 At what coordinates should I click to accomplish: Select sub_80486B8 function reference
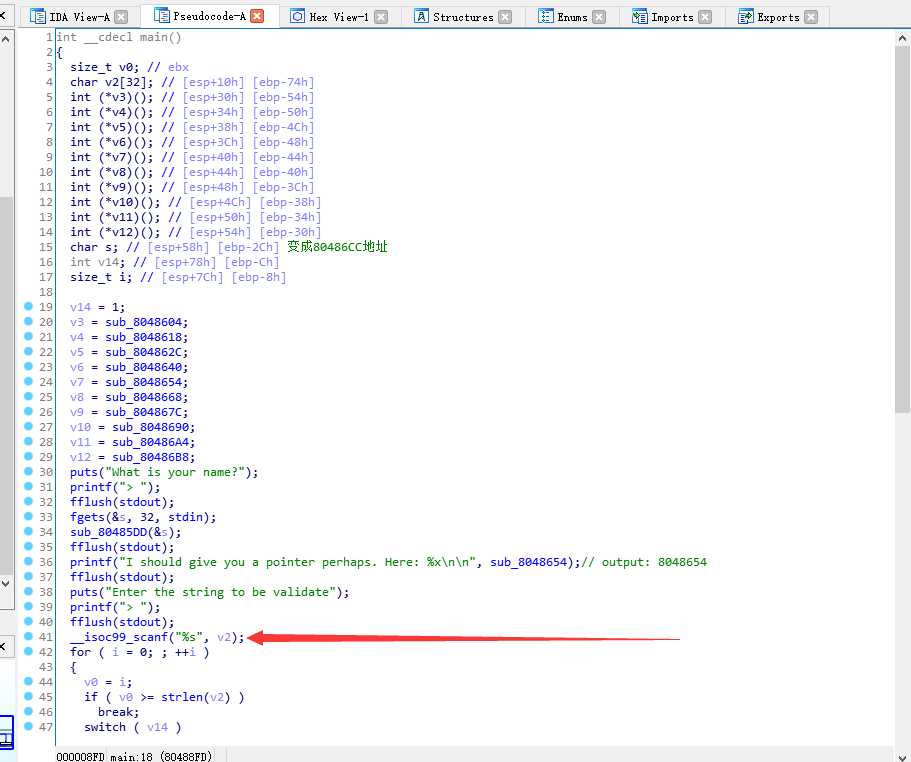pyautogui.click(x=151, y=457)
